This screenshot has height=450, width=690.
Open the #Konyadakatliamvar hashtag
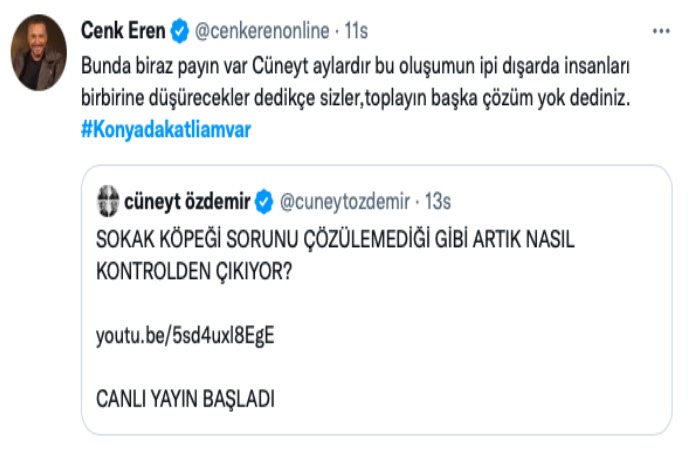coord(163,131)
